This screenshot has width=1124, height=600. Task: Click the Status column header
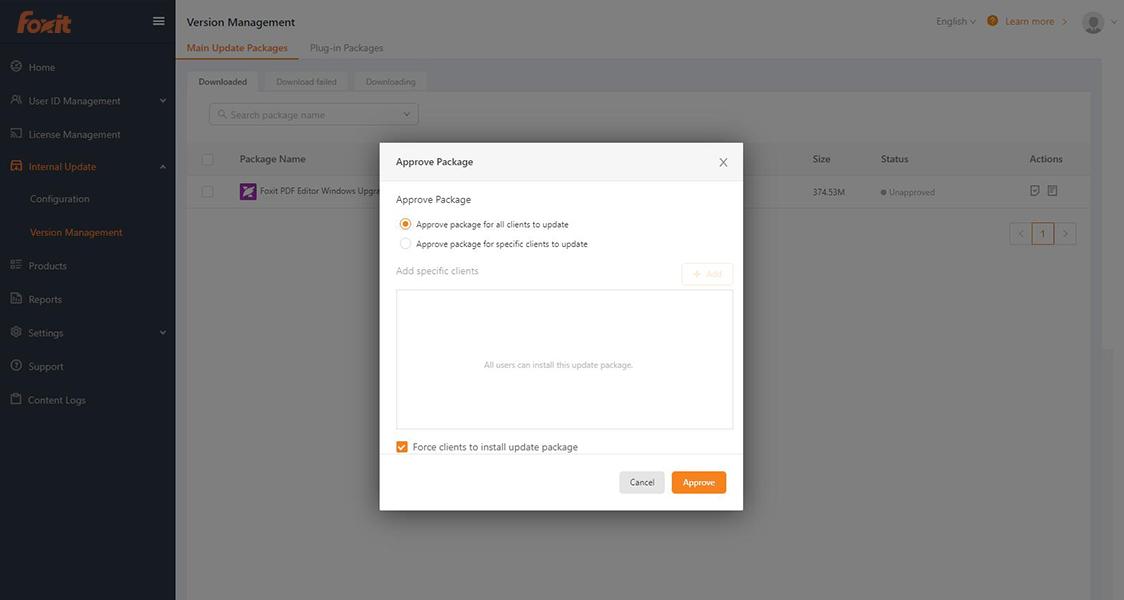895,159
